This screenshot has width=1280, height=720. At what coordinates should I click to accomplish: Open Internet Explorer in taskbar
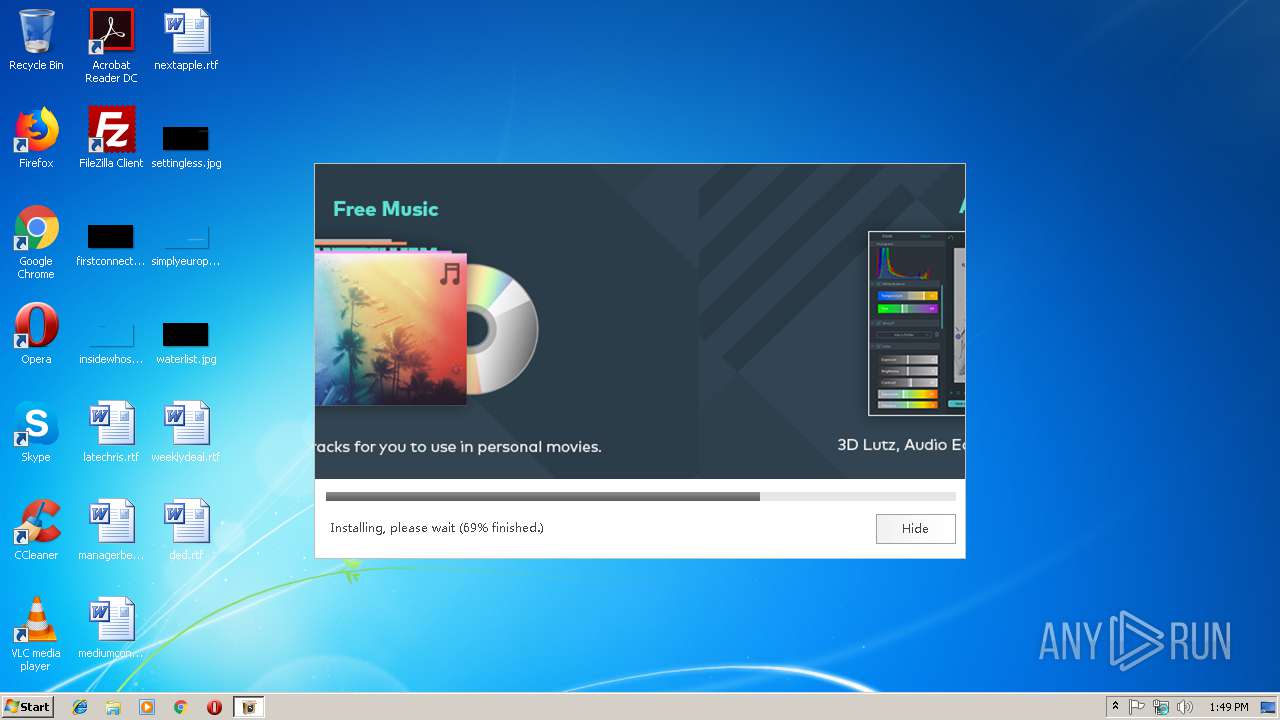[80, 707]
